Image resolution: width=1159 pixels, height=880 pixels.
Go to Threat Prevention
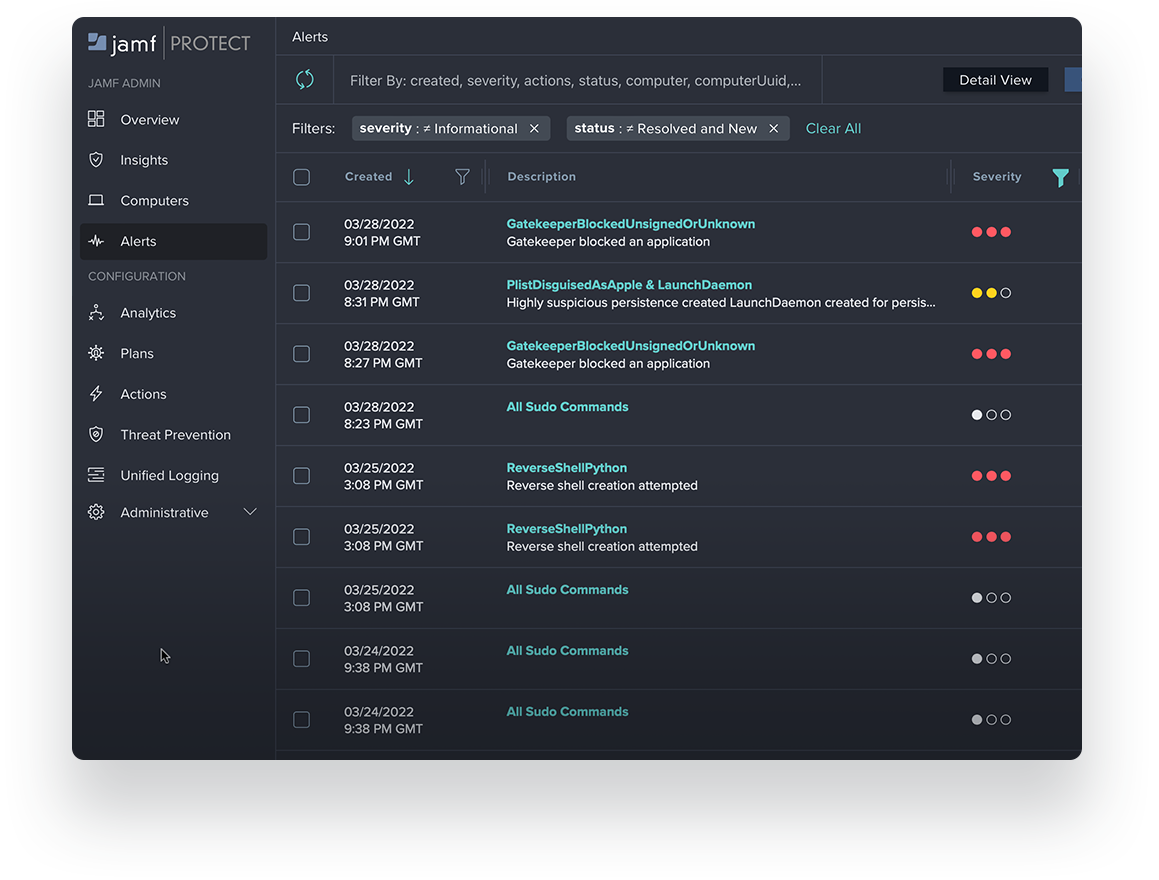click(x=175, y=435)
